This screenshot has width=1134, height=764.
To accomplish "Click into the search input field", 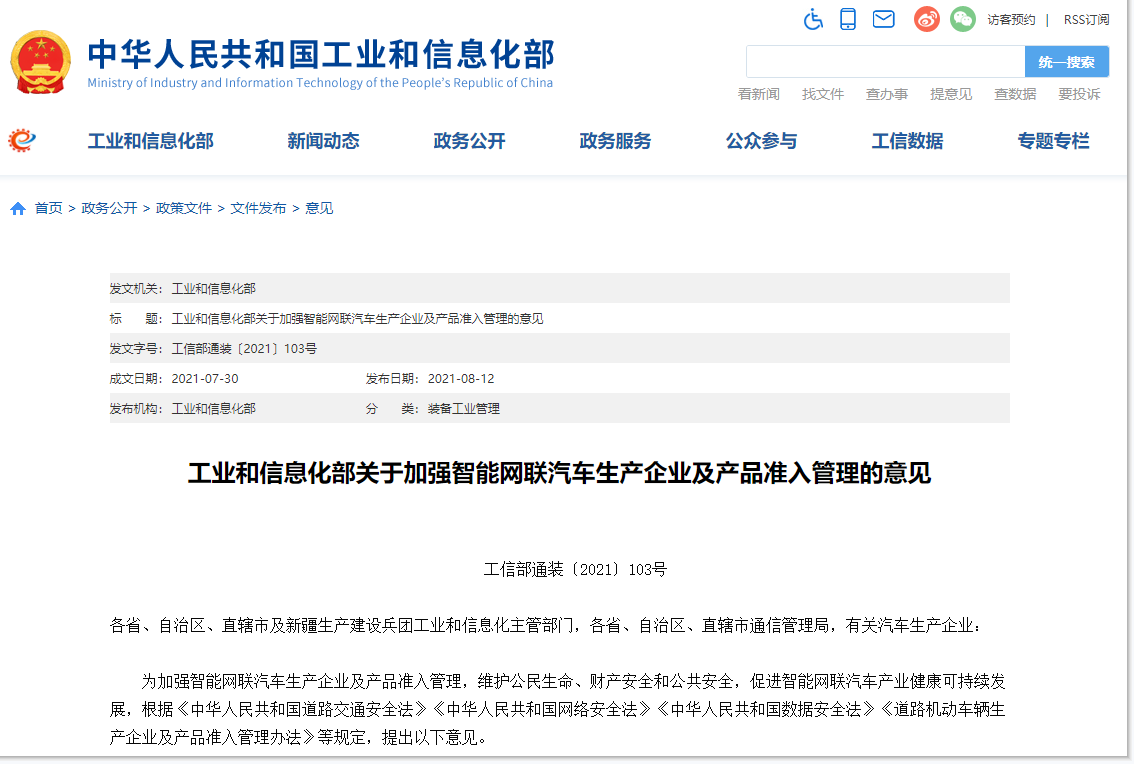I will 885,62.
